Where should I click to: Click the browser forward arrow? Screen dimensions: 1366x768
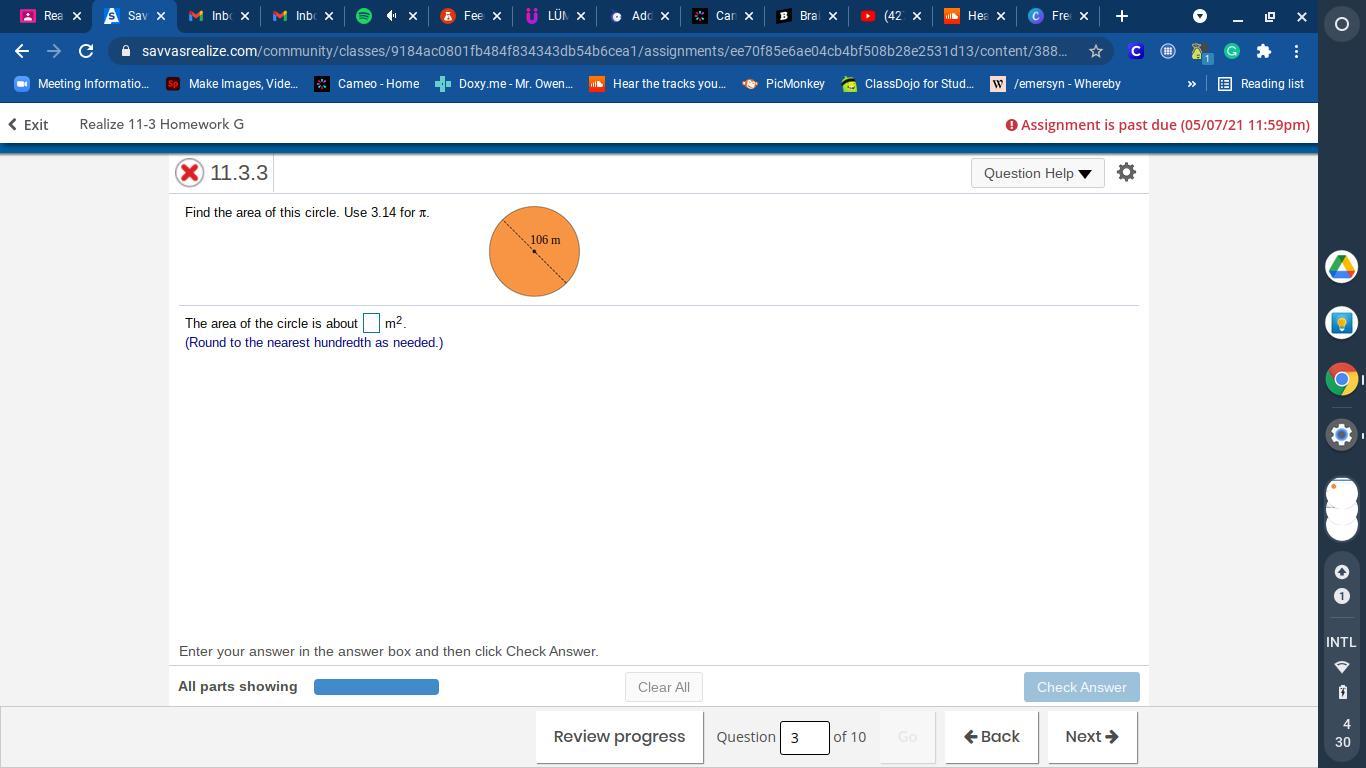54,51
